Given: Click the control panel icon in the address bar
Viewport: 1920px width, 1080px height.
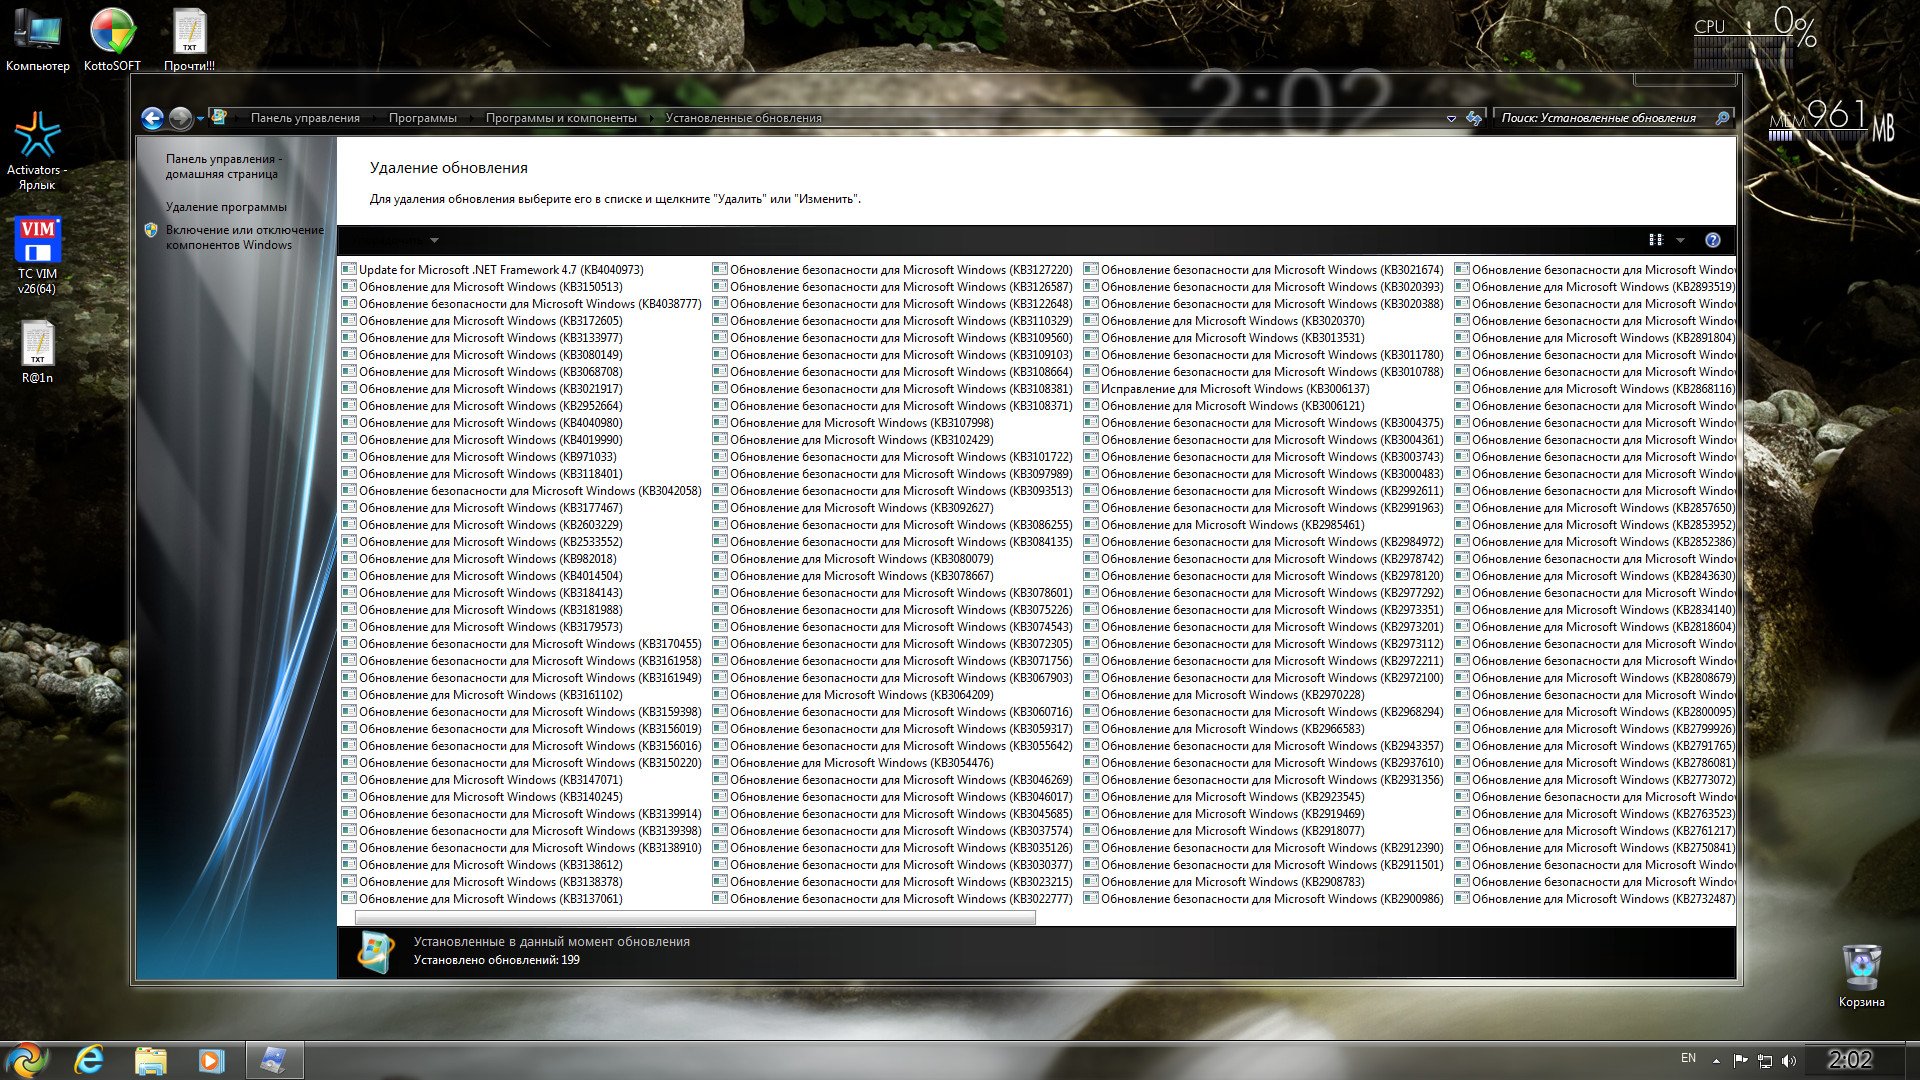Looking at the screenshot, I should [x=218, y=117].
